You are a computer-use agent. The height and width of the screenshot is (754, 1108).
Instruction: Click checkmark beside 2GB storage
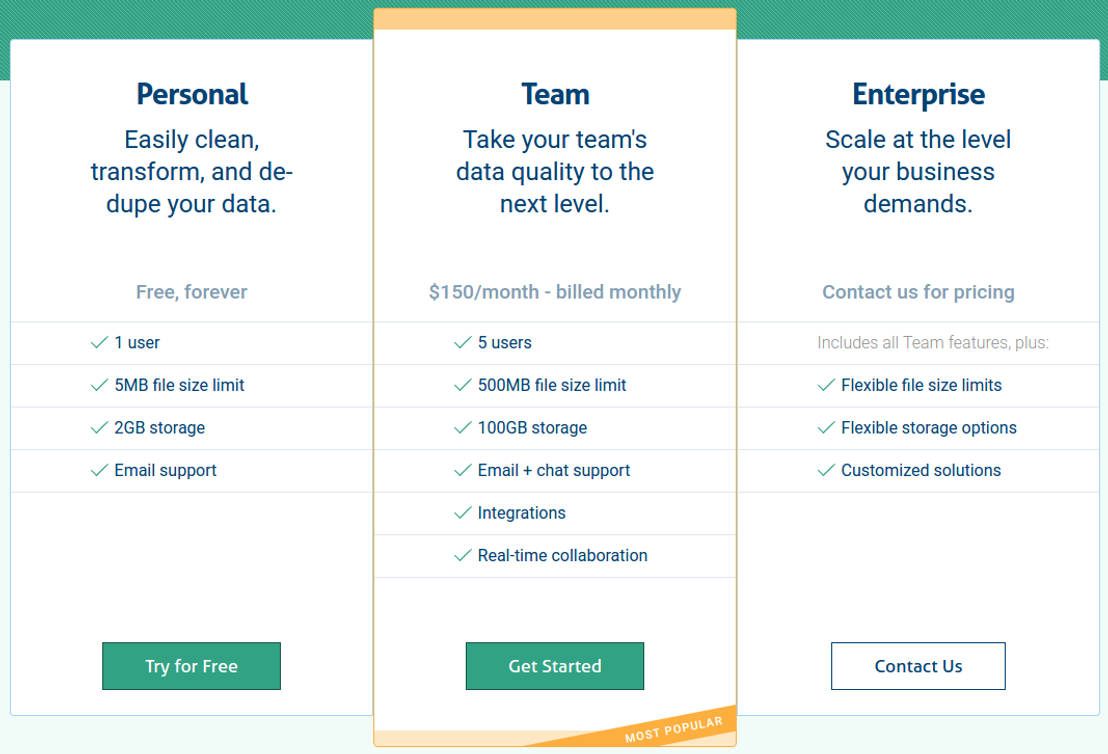pyautogui.click(x=99, y=428)
